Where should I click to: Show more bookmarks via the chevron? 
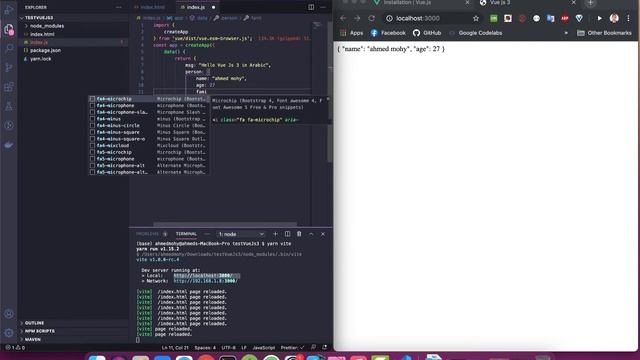click(566, 33)
